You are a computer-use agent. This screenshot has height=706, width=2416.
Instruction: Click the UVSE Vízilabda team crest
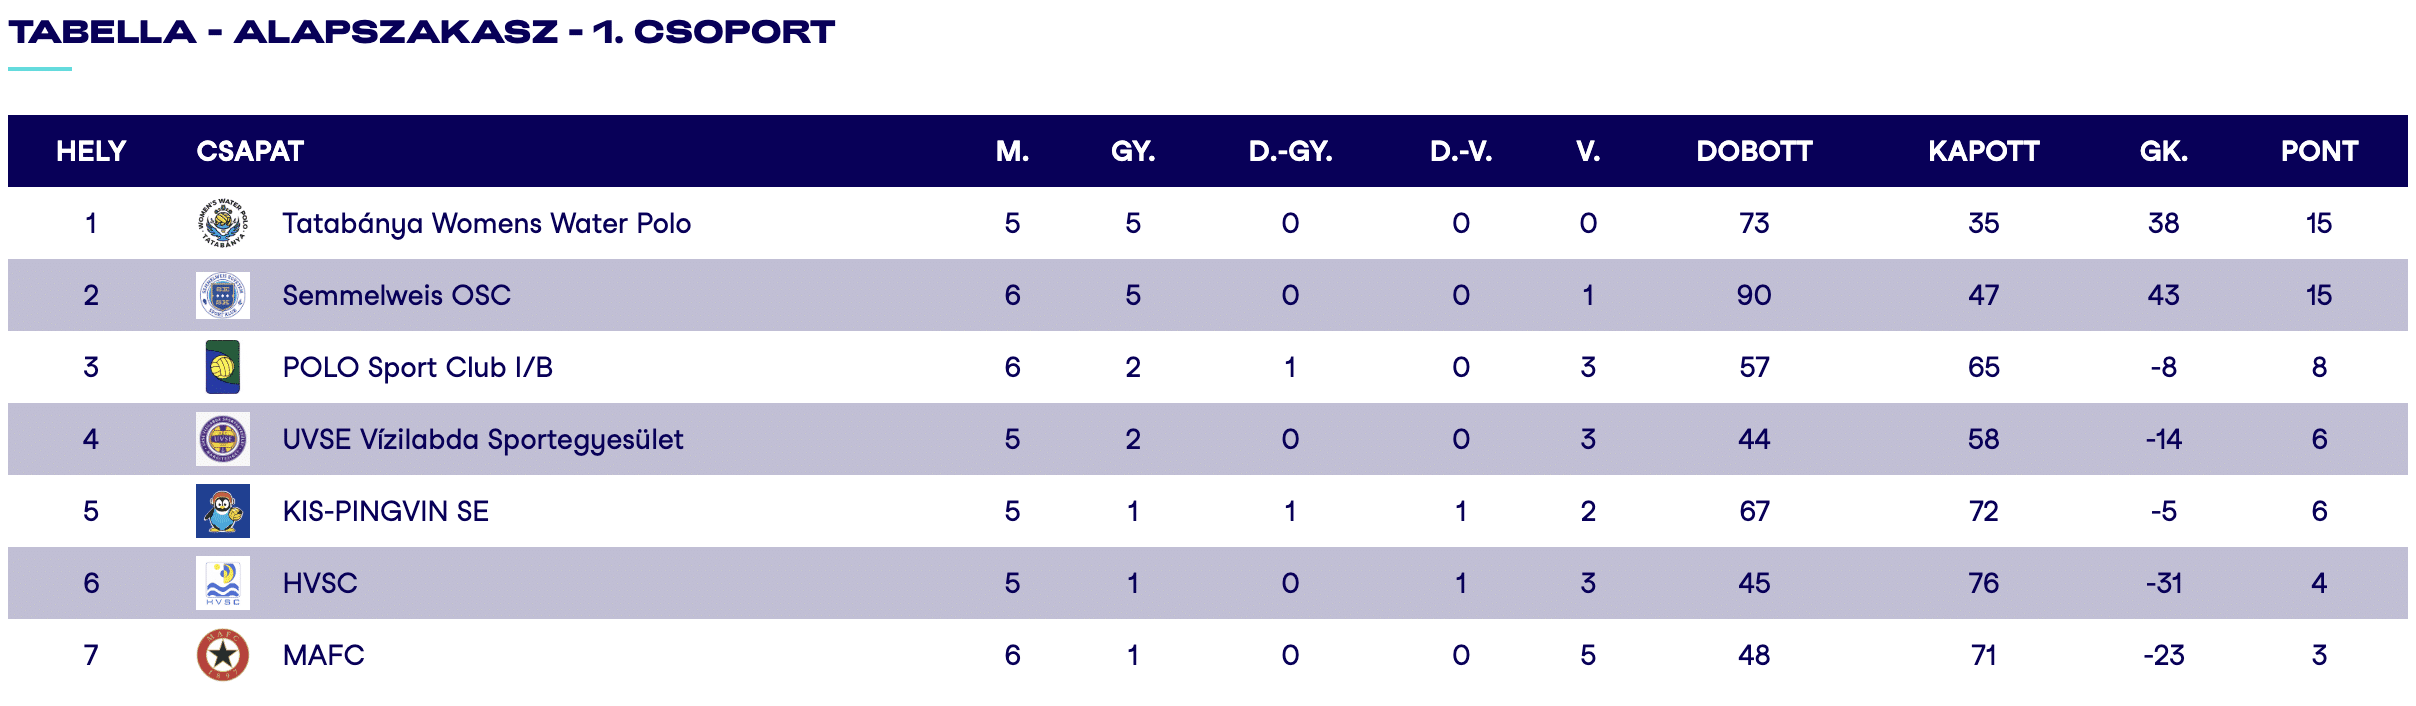[x=222, y=439]
